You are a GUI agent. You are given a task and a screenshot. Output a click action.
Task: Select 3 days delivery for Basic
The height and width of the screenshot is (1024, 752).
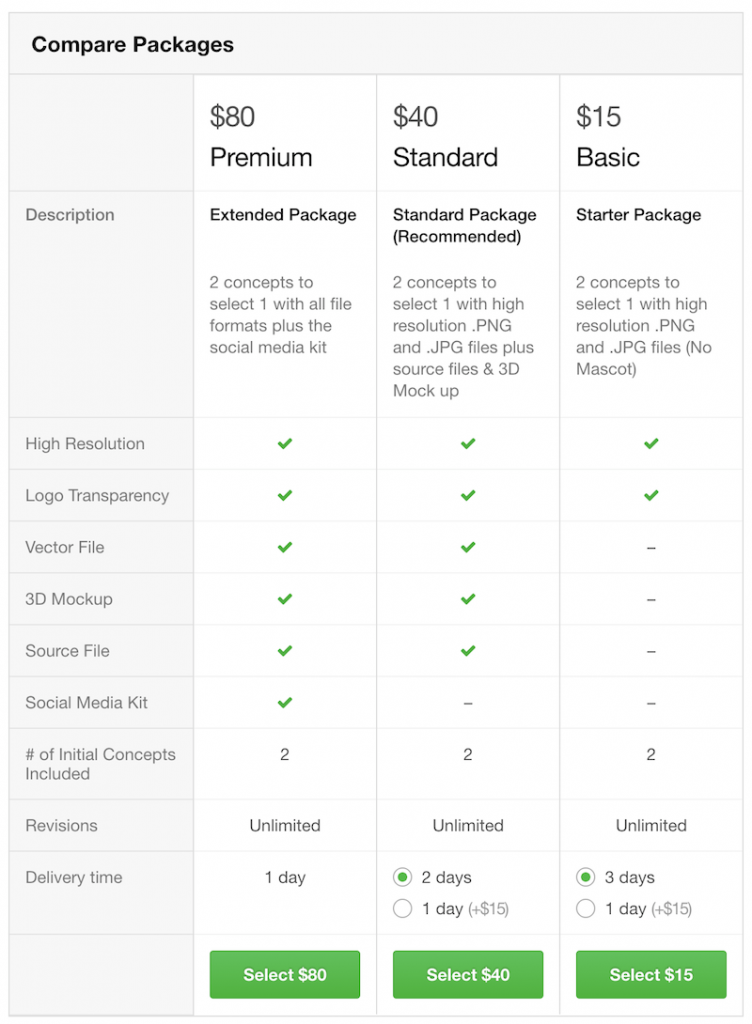click(x=586, y=878)
